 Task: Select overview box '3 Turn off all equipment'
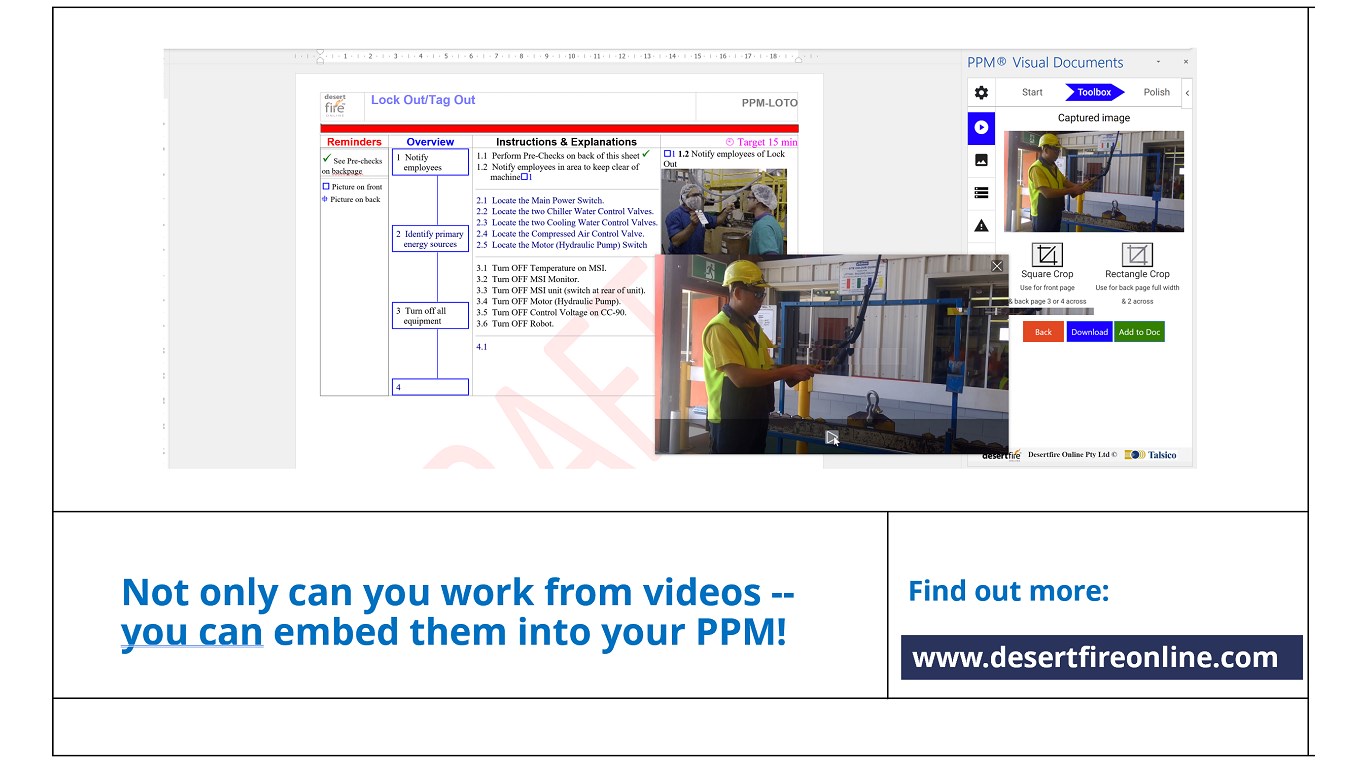coord(430,316)
